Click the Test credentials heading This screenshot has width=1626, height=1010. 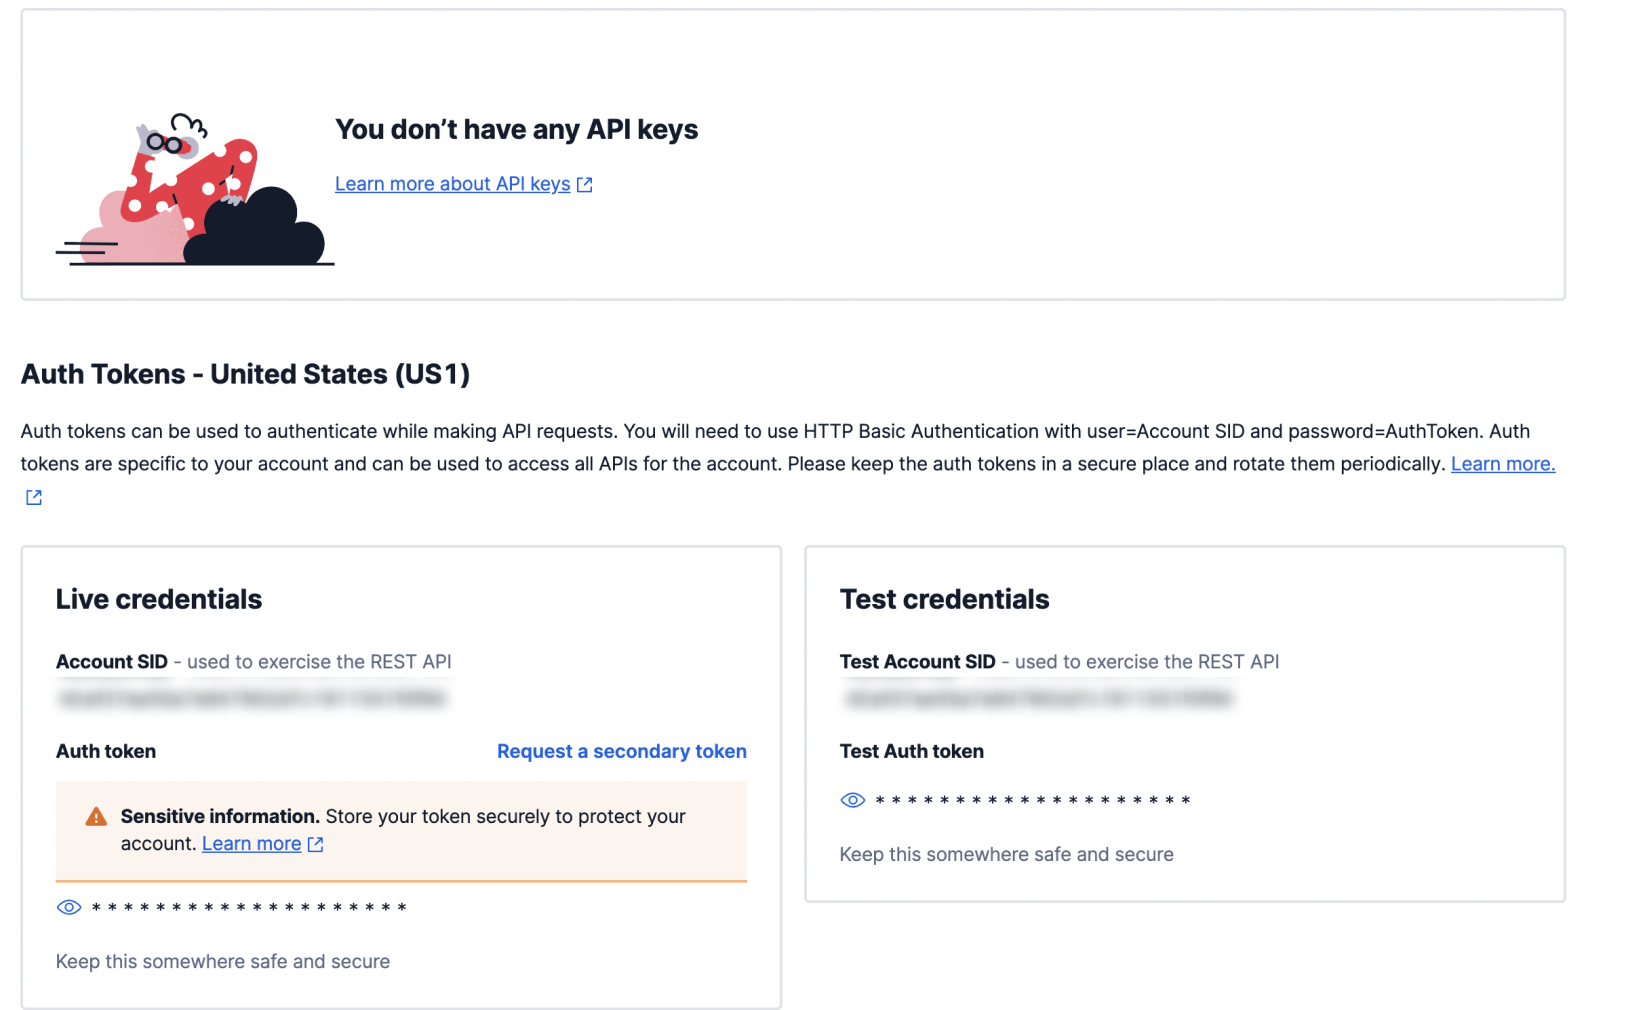pyautogui.click(x=944, y=599)
